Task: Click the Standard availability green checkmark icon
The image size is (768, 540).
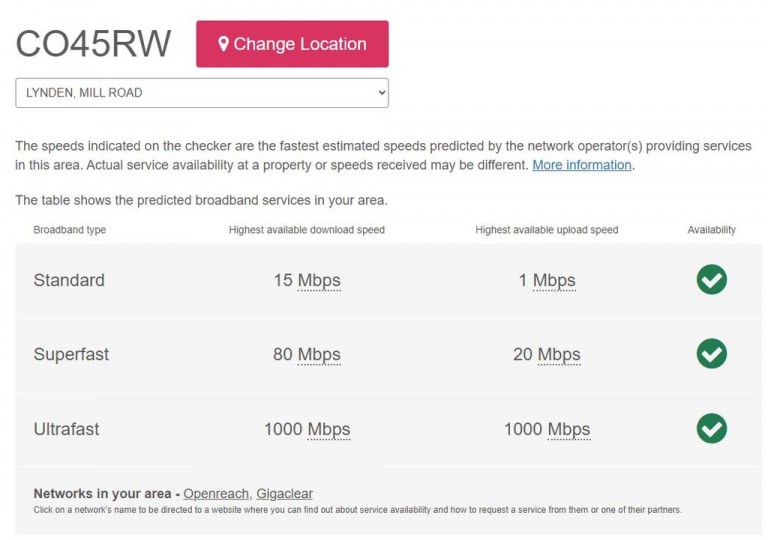Action: coord(712,279)
